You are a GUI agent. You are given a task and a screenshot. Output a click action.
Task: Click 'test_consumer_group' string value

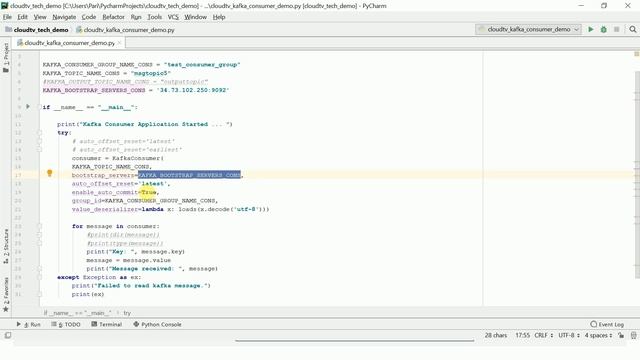(x=202, y=64)
